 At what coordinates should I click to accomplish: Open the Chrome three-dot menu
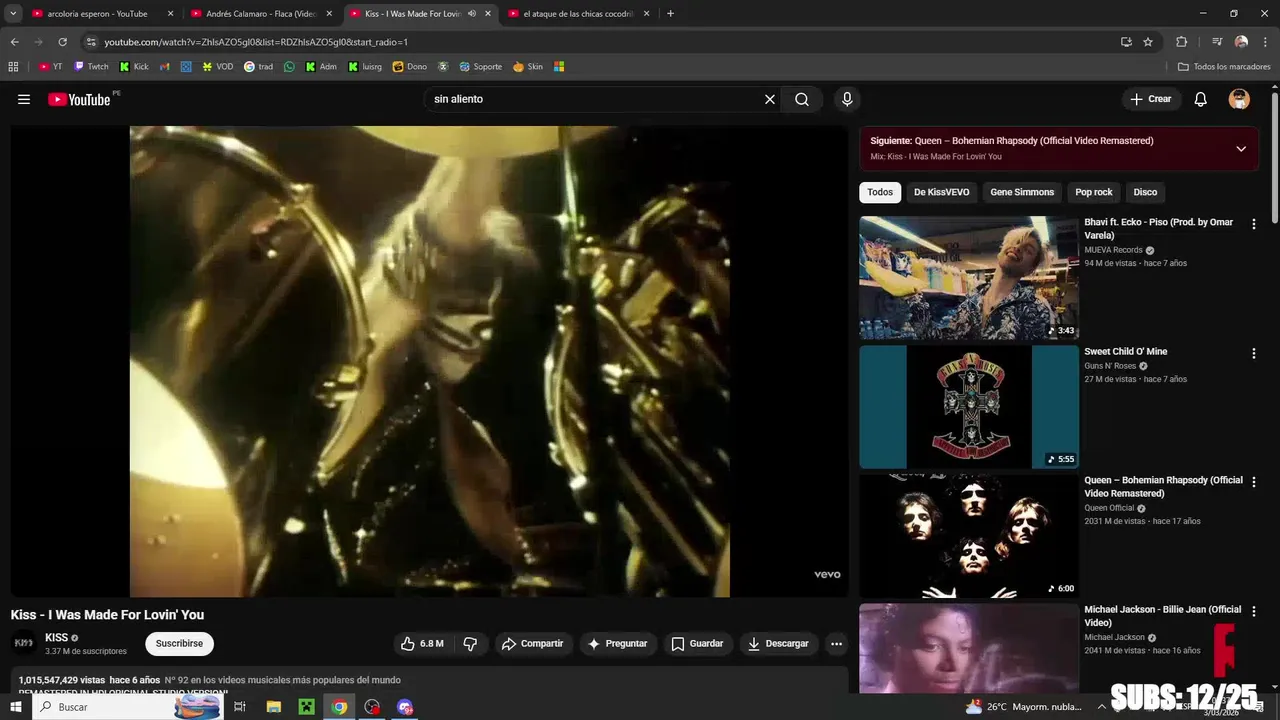tap(1265, 42)
